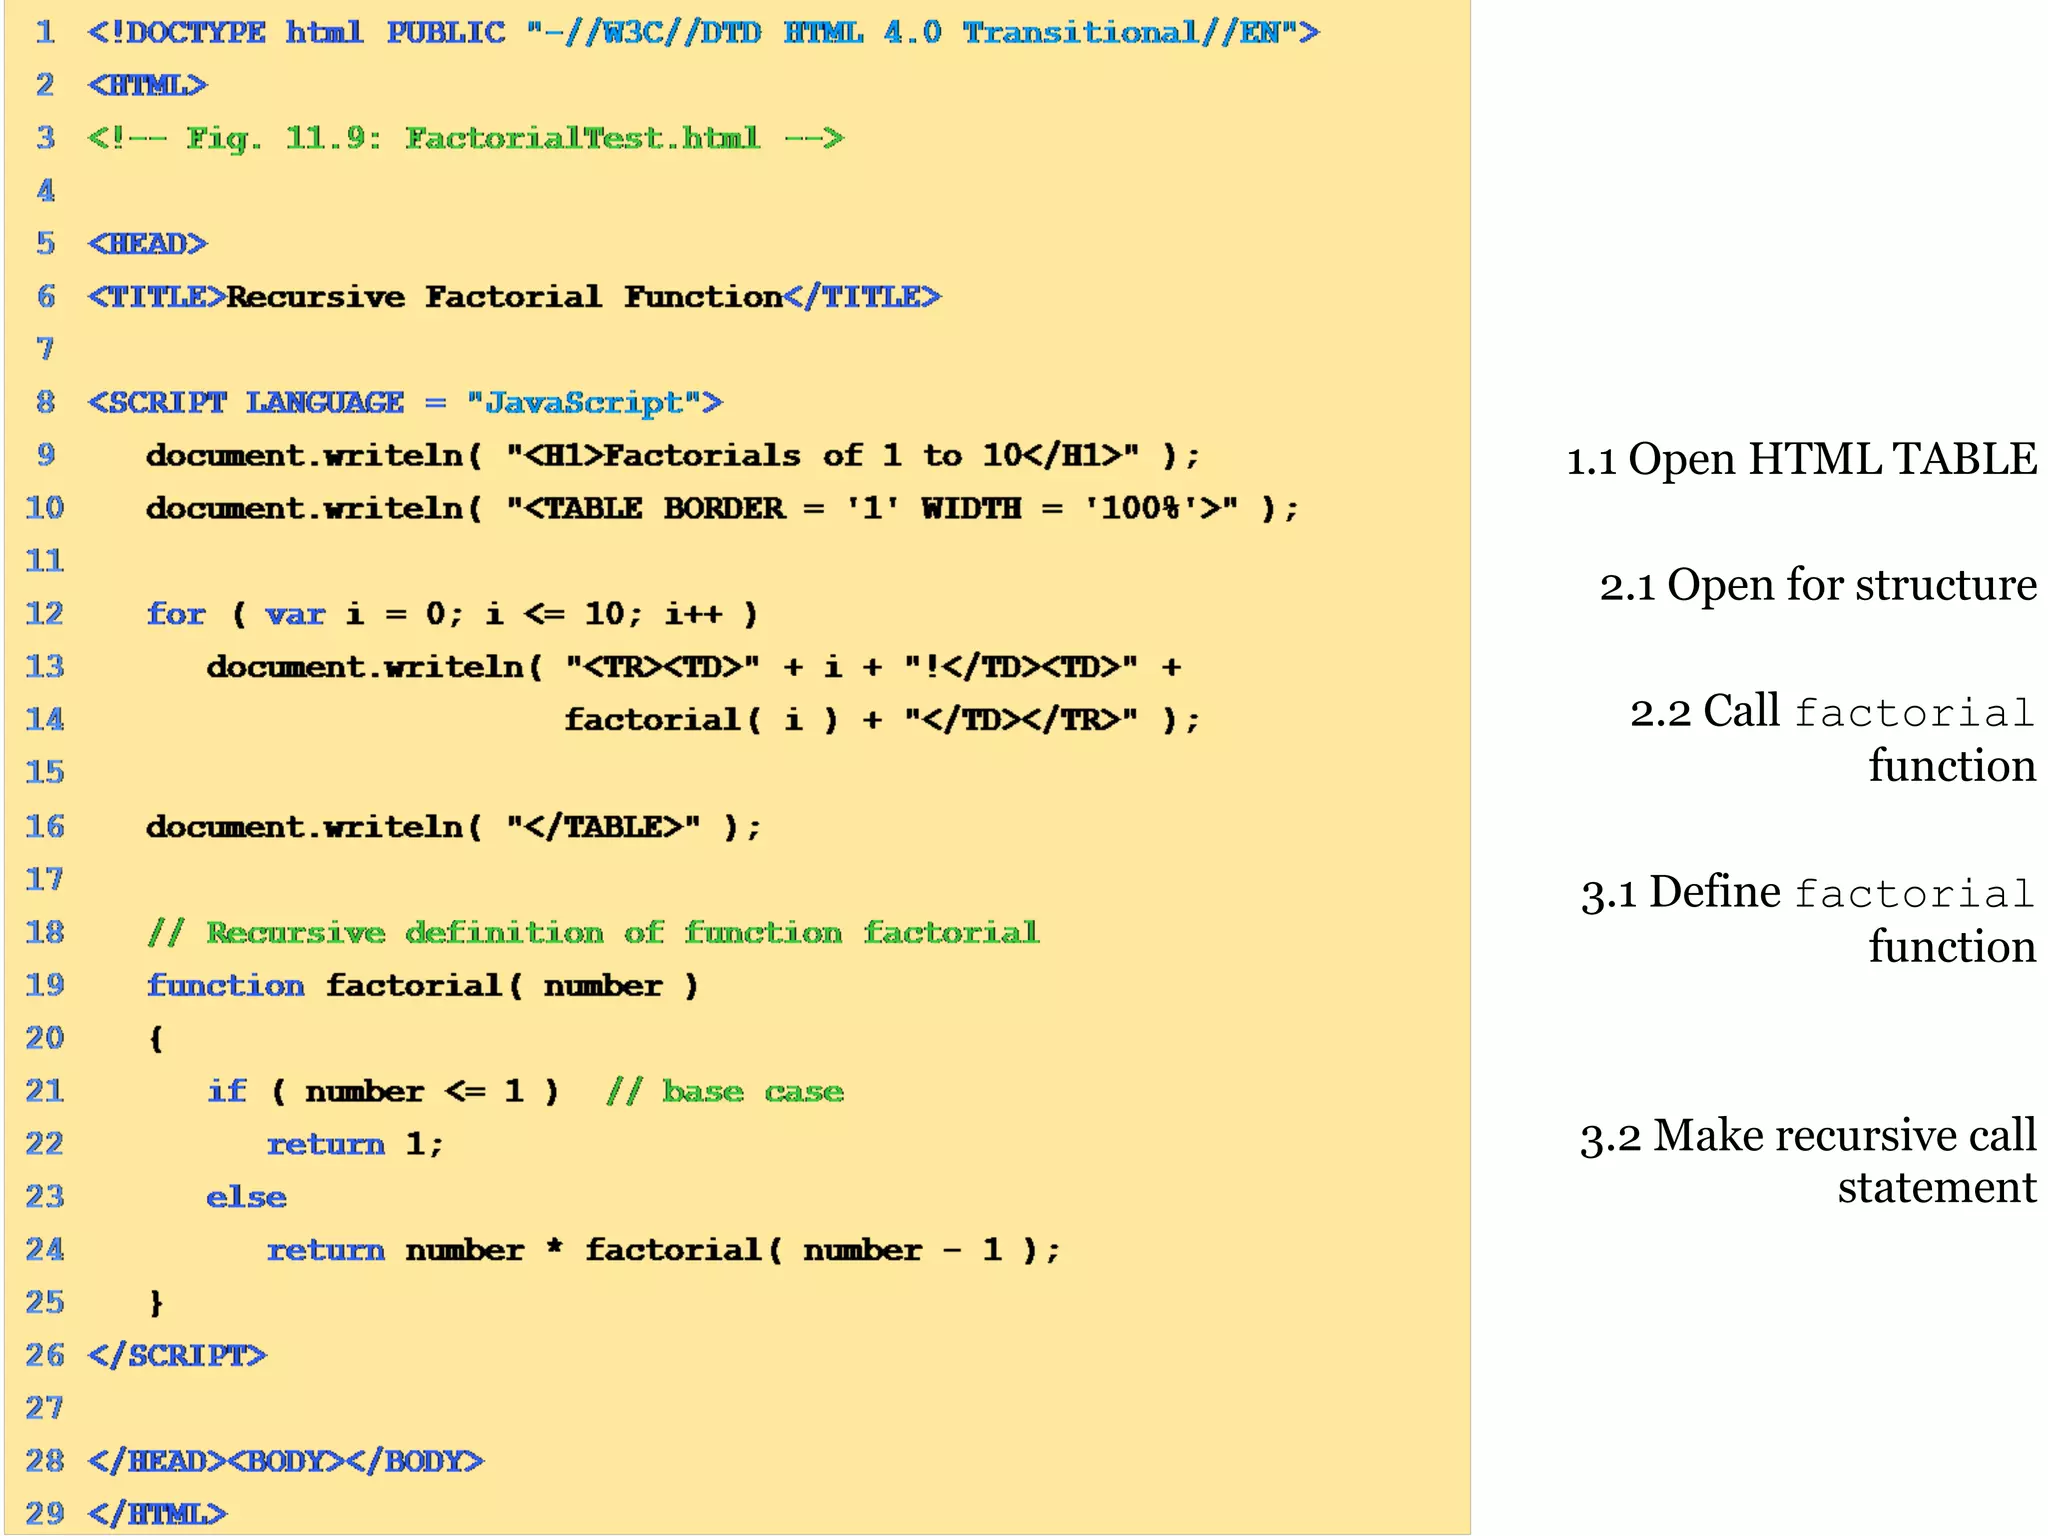Click the 'else' keyword on line 23
Viewport: 2048px width, 1536px height.
click(246, 1198)
